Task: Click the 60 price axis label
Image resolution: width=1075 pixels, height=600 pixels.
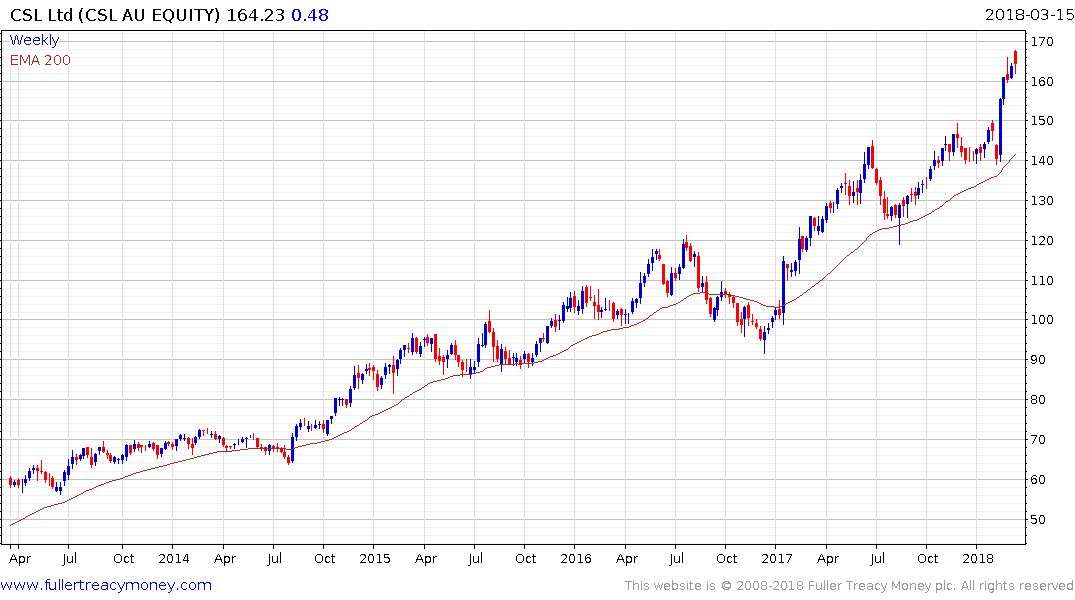Action: tap(1038, 480)
